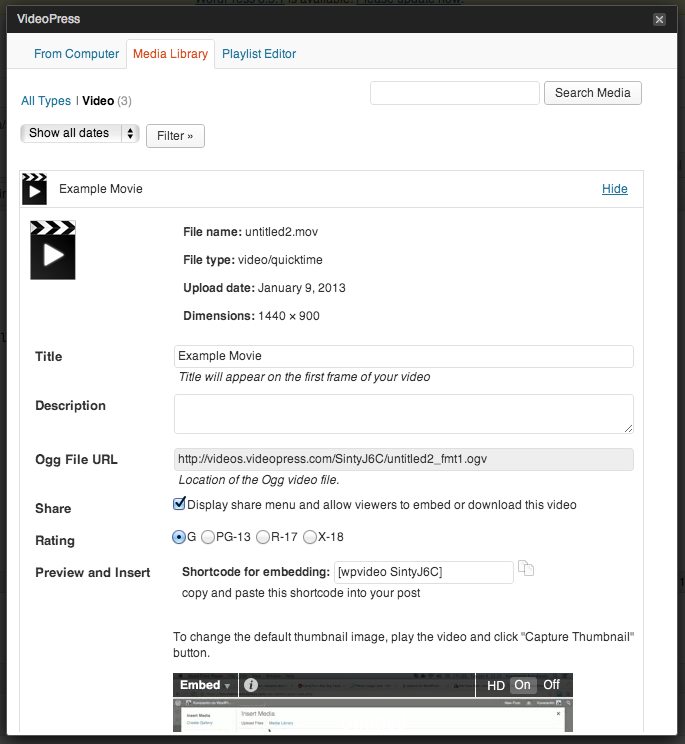The width and height of the screenshot is (685, 744).
Task: Click the Filter button
Action: [x=175, y=136]
